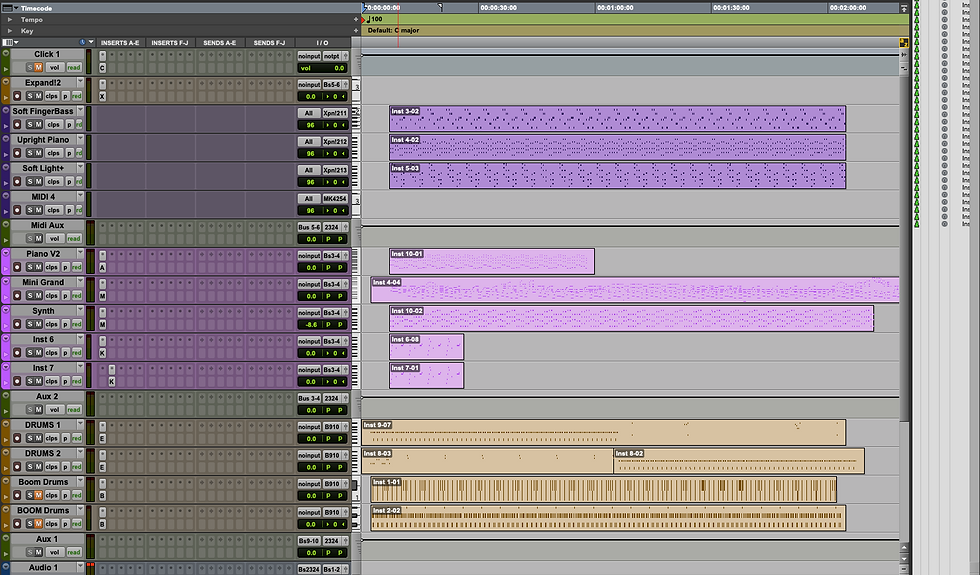
Task: Click SENDS F-J column header
Action: [269, 43]
